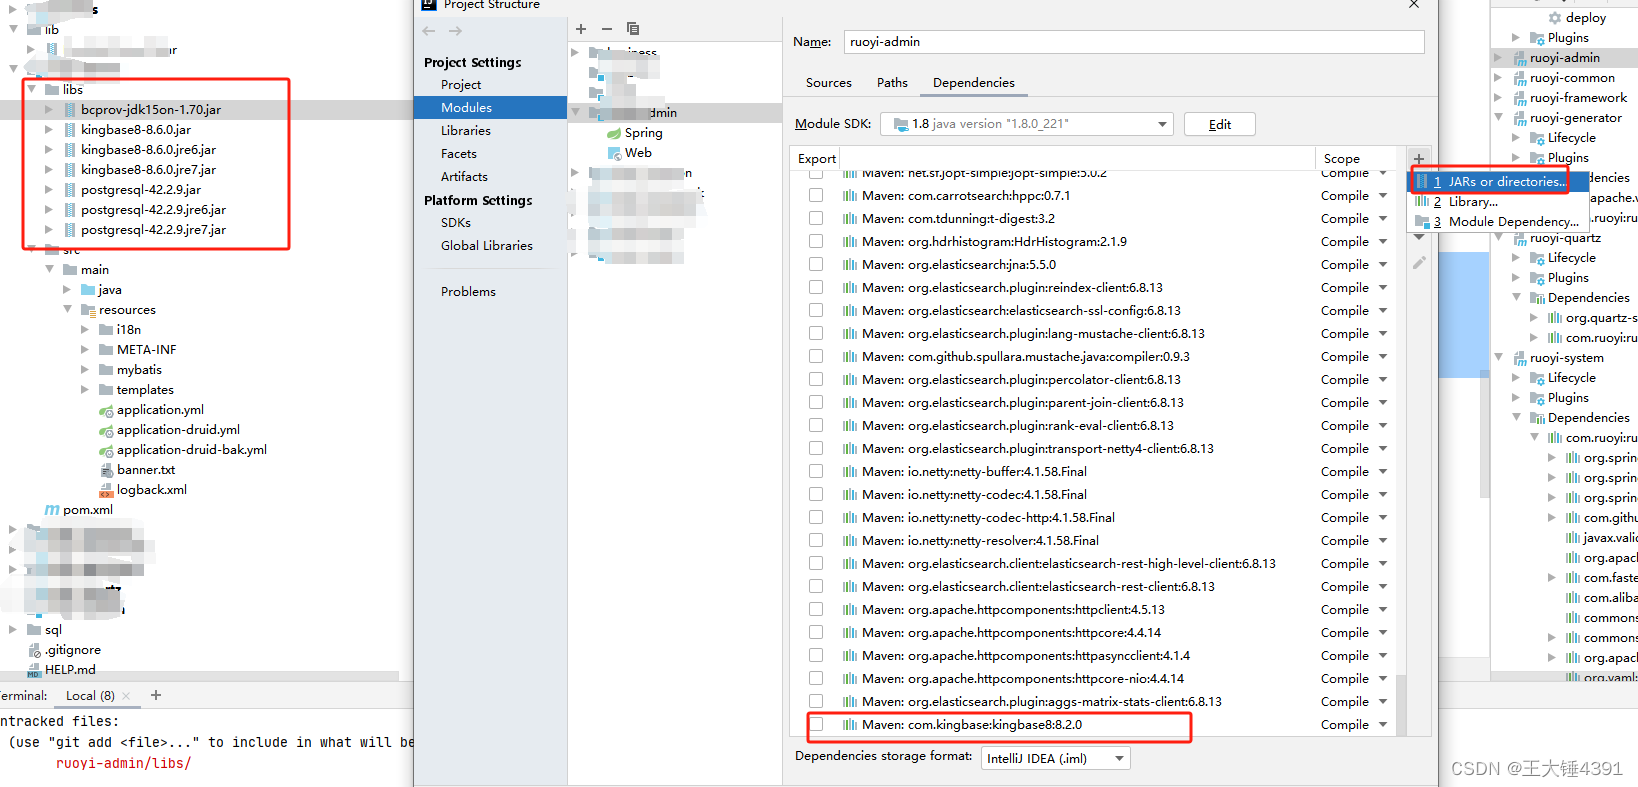Click the pom.xml Maven file icon
This screenshot has height=787, width=1638.
(52, 510)
